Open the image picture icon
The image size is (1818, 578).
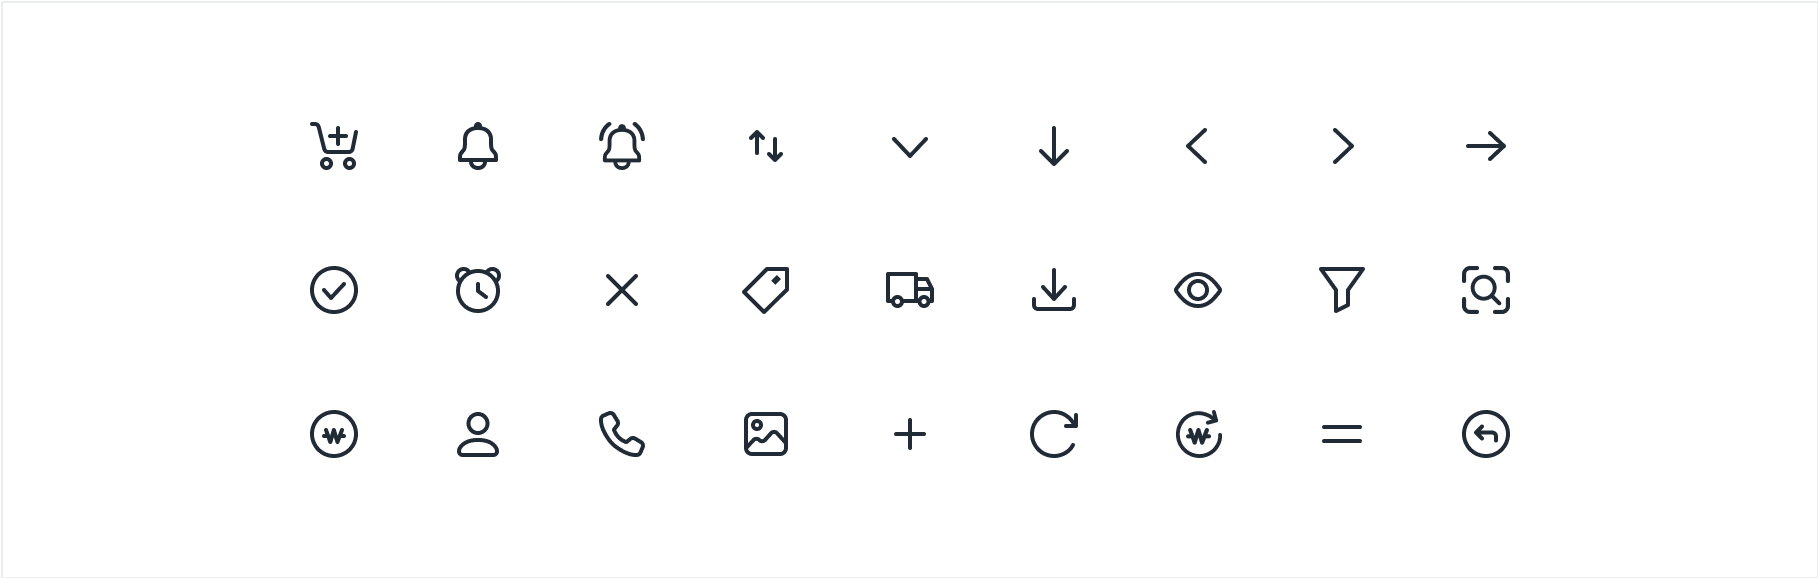766,434
